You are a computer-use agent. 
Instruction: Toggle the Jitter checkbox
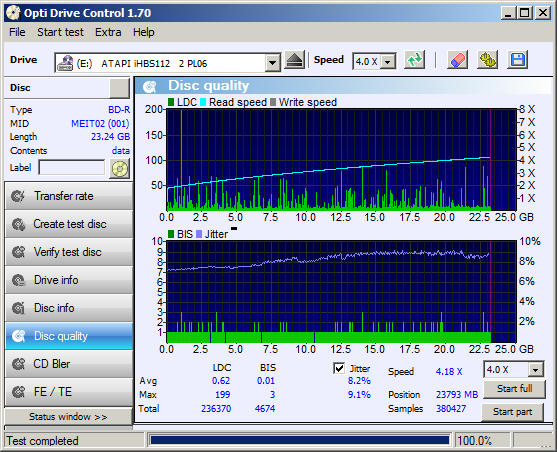[339, 368]
